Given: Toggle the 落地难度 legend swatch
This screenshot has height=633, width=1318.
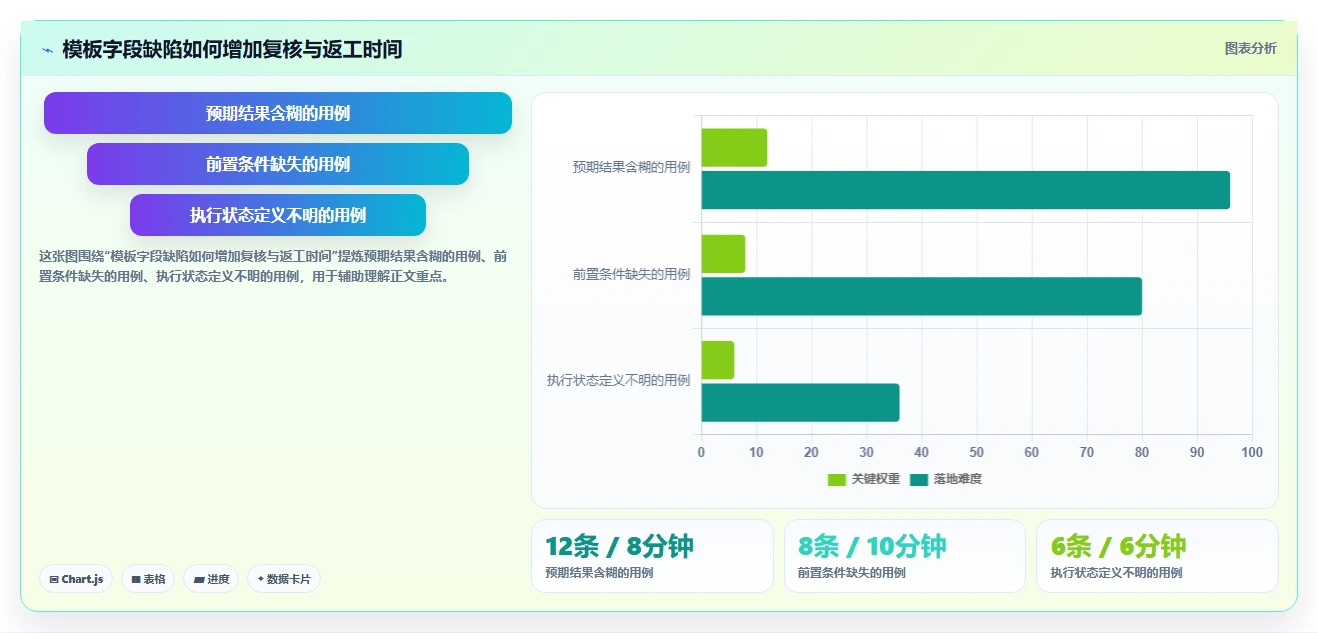Looking at the screenshot, I should [919, 480].
